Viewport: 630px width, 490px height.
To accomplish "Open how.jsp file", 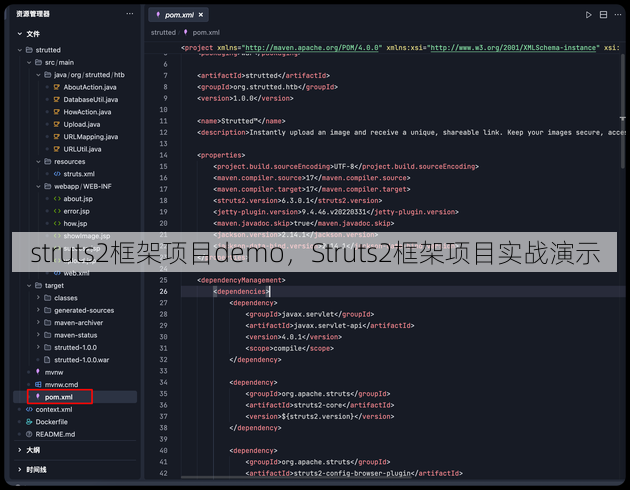I will [75, 224].
